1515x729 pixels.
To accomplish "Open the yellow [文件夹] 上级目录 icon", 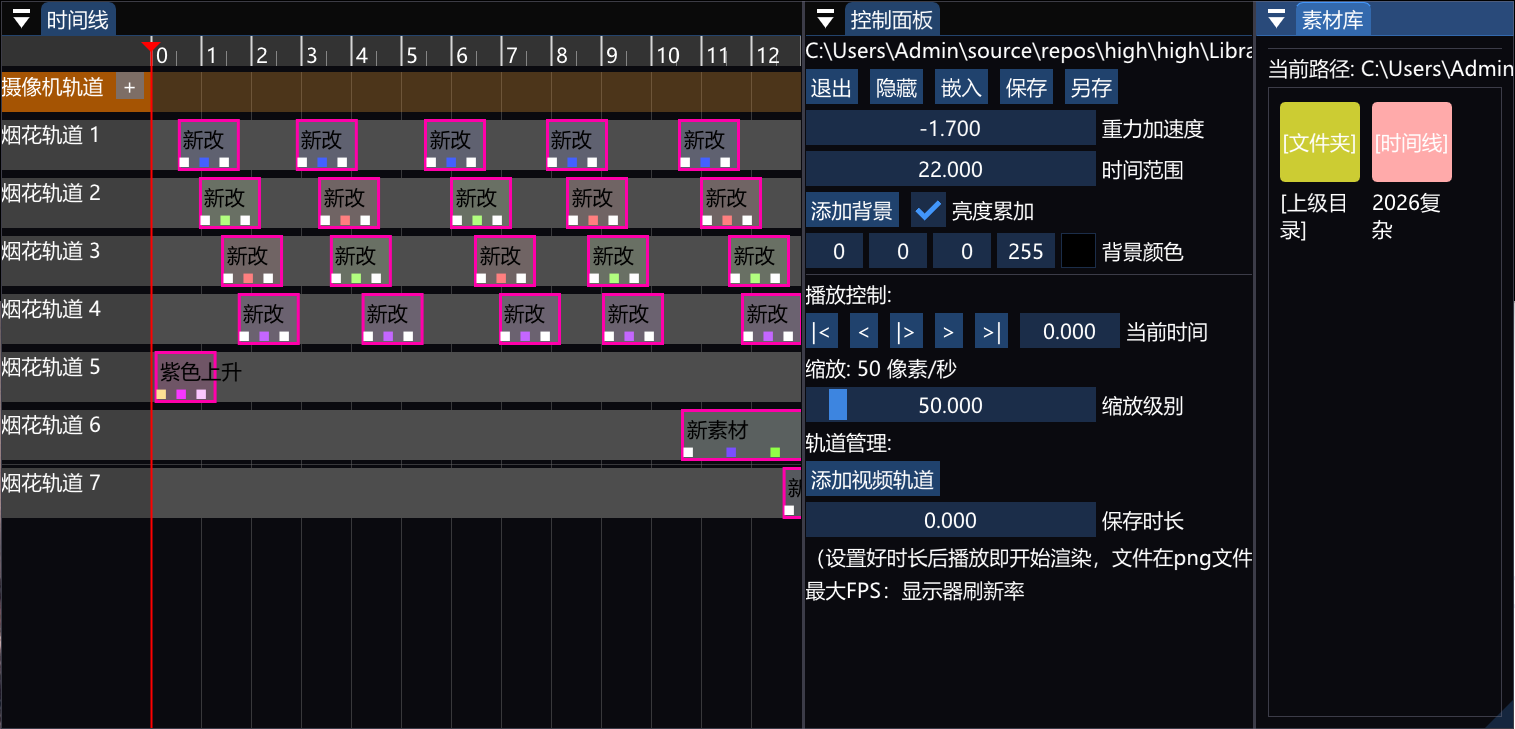I will (x=1319, y=141).
